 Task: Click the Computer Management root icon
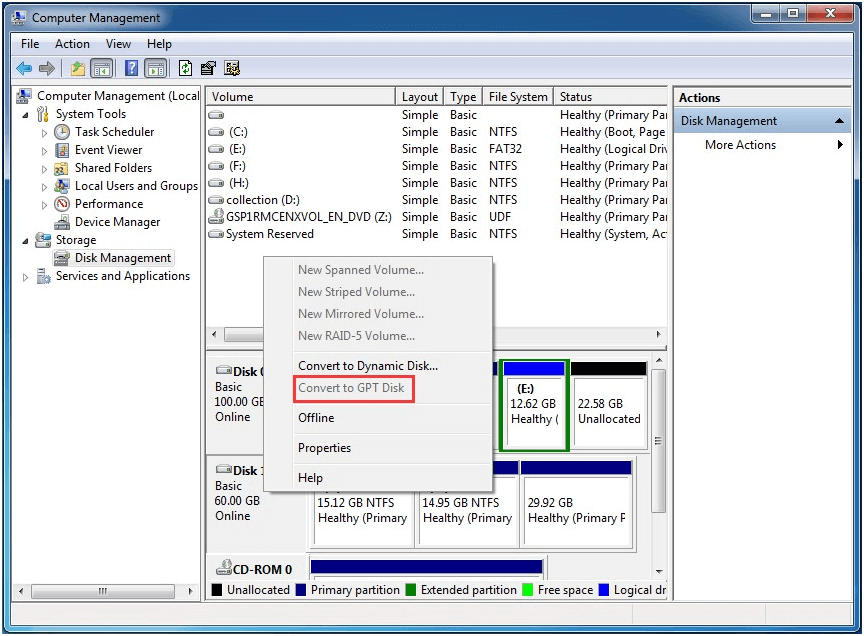(24, 96)
